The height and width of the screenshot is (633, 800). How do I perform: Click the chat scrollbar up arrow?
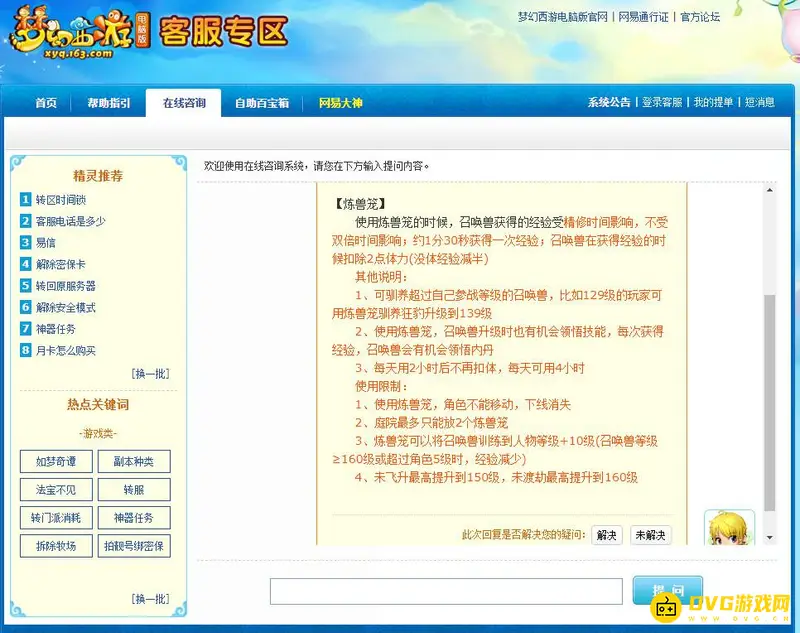[769, 190]
